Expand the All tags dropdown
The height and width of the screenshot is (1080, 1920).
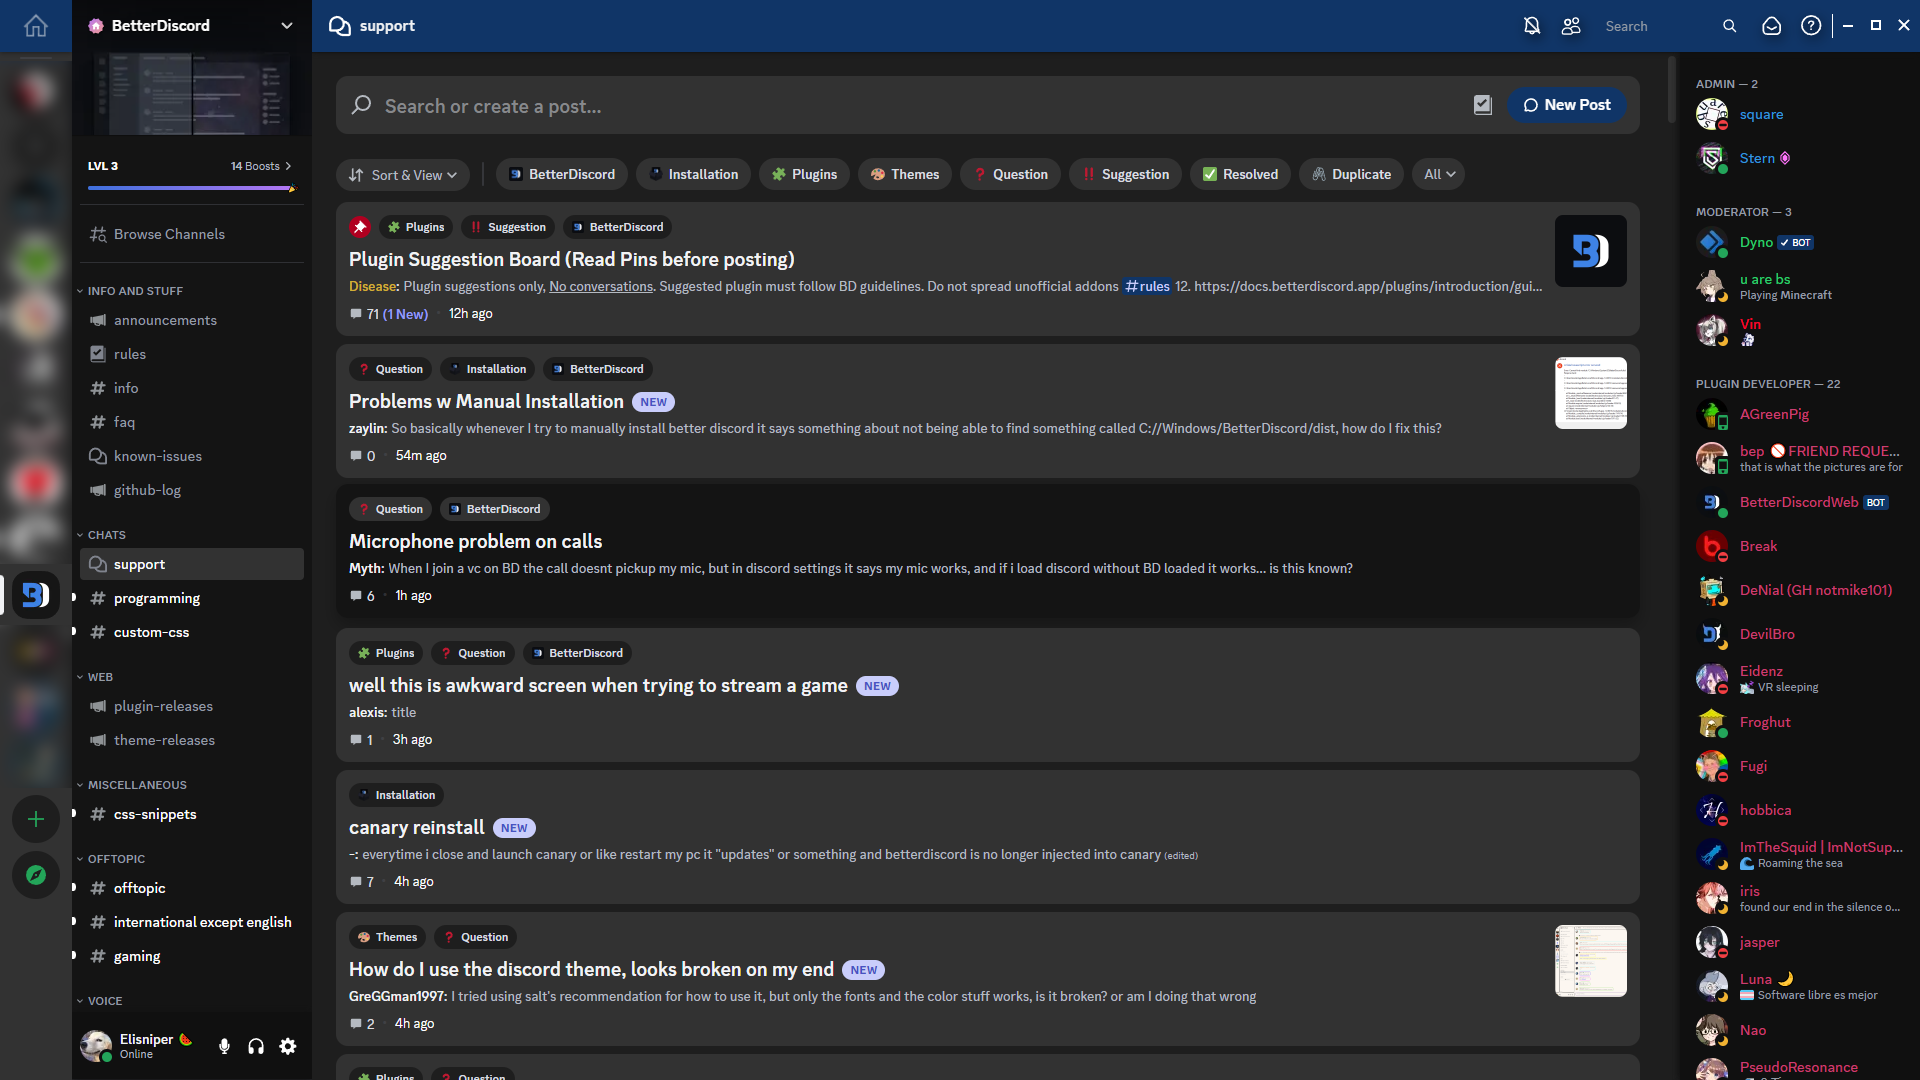point(1439,174)
